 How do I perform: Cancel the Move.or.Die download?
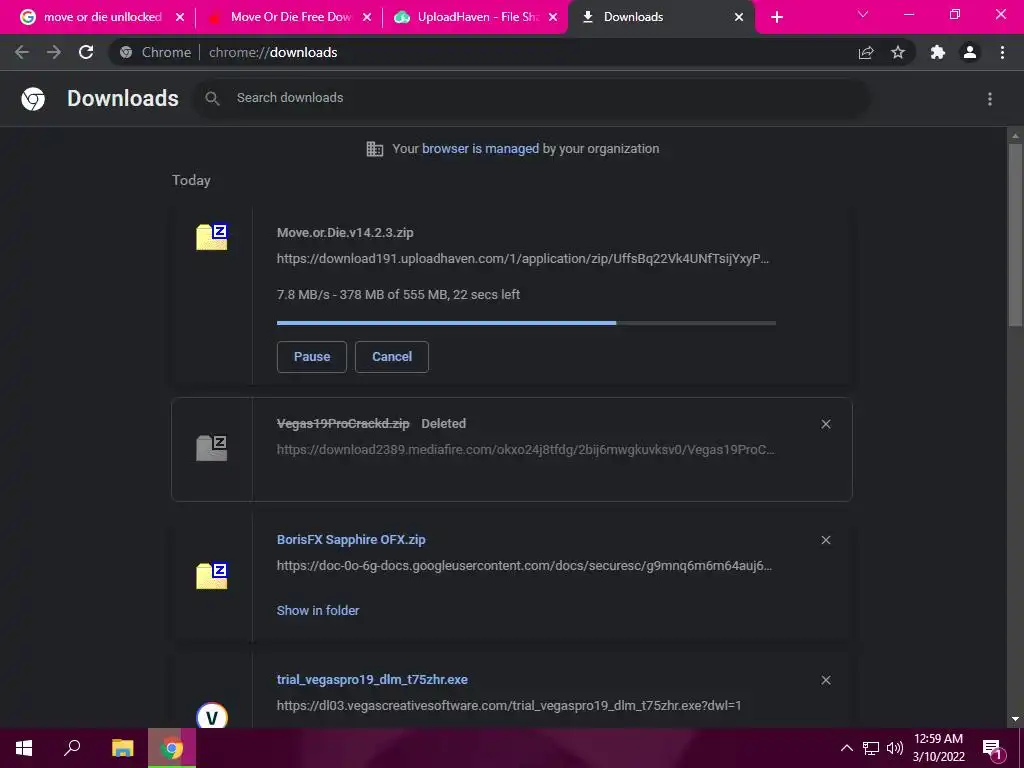(392, 357)
